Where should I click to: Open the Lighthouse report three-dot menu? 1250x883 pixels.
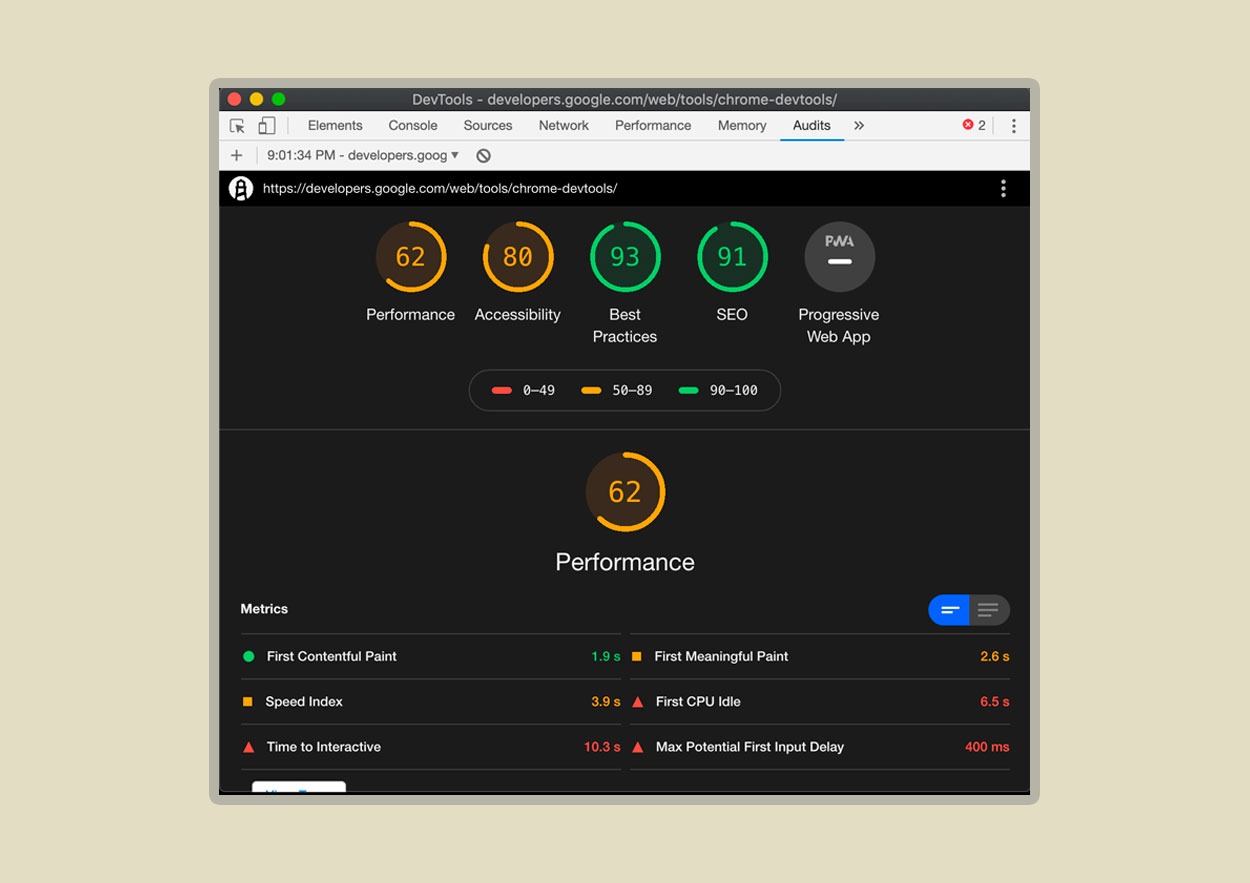tap(1003, 188)
